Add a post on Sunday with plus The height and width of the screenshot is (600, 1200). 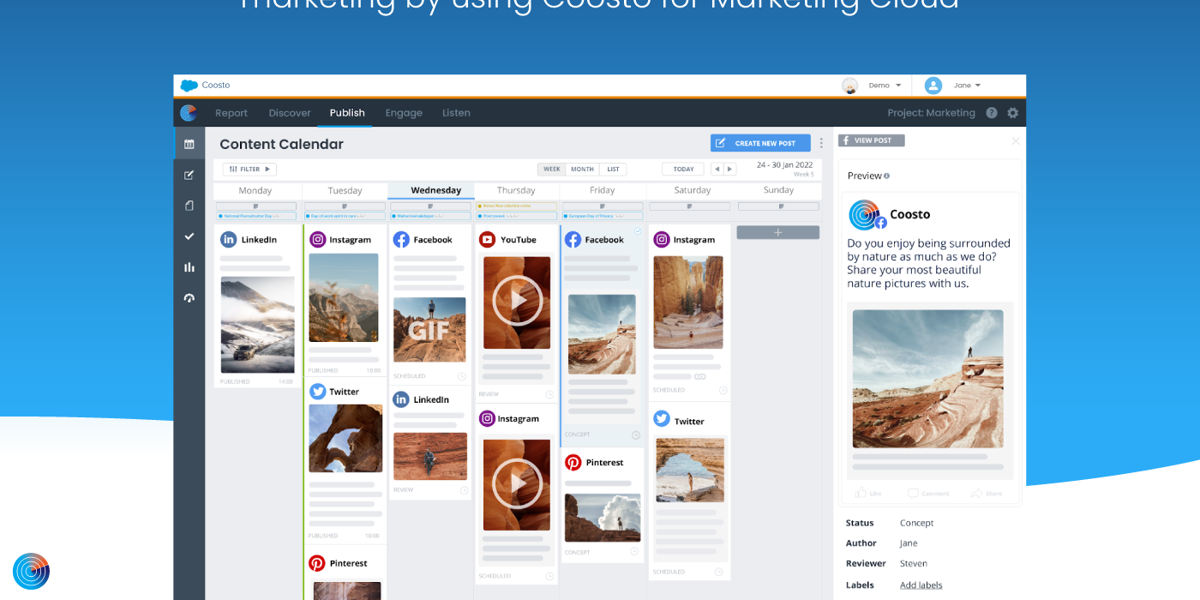click(778, 232)
